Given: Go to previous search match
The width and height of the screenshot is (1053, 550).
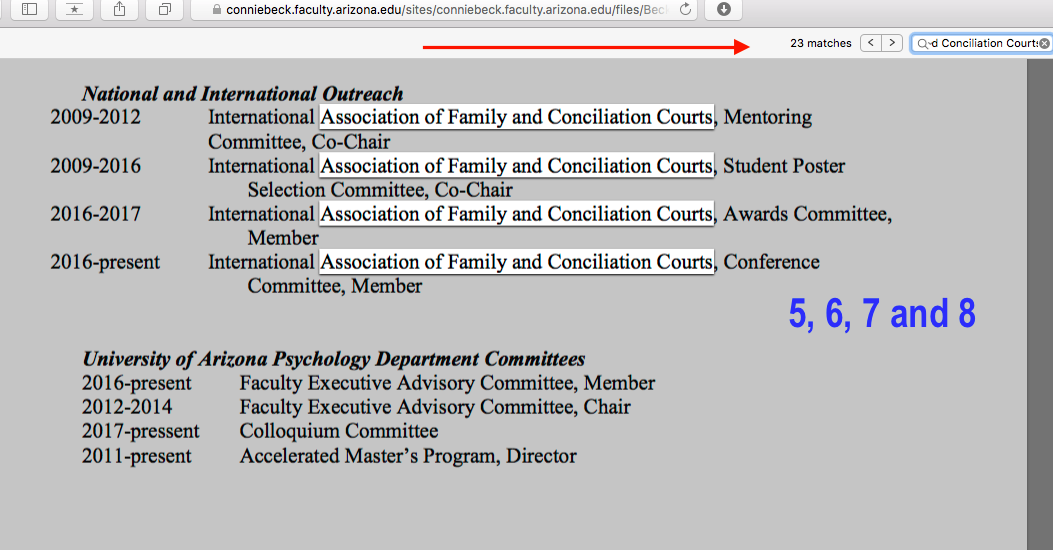Looking at the screenshot, I should (870, 43).
